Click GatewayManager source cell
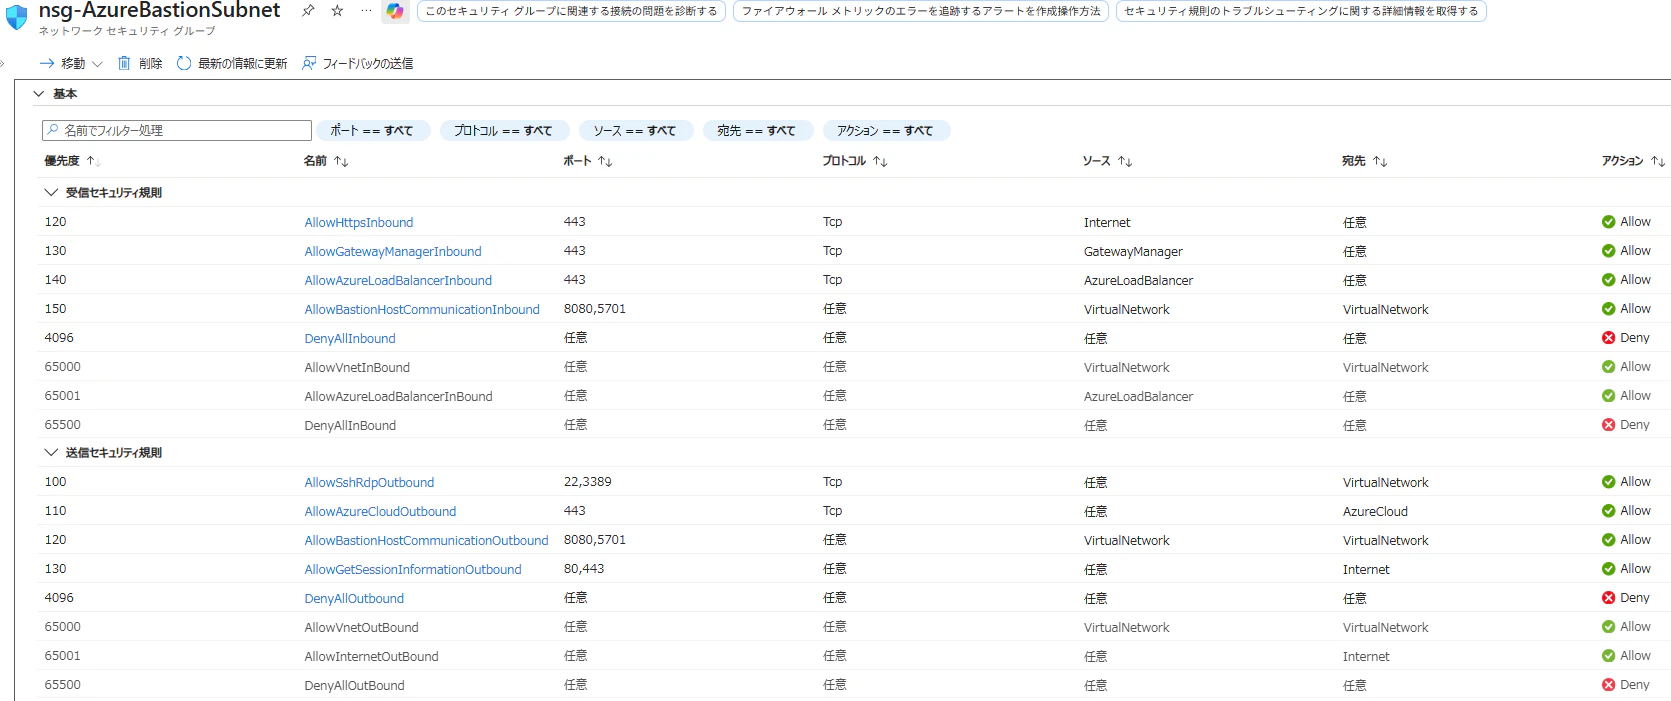 (1133, 252)
